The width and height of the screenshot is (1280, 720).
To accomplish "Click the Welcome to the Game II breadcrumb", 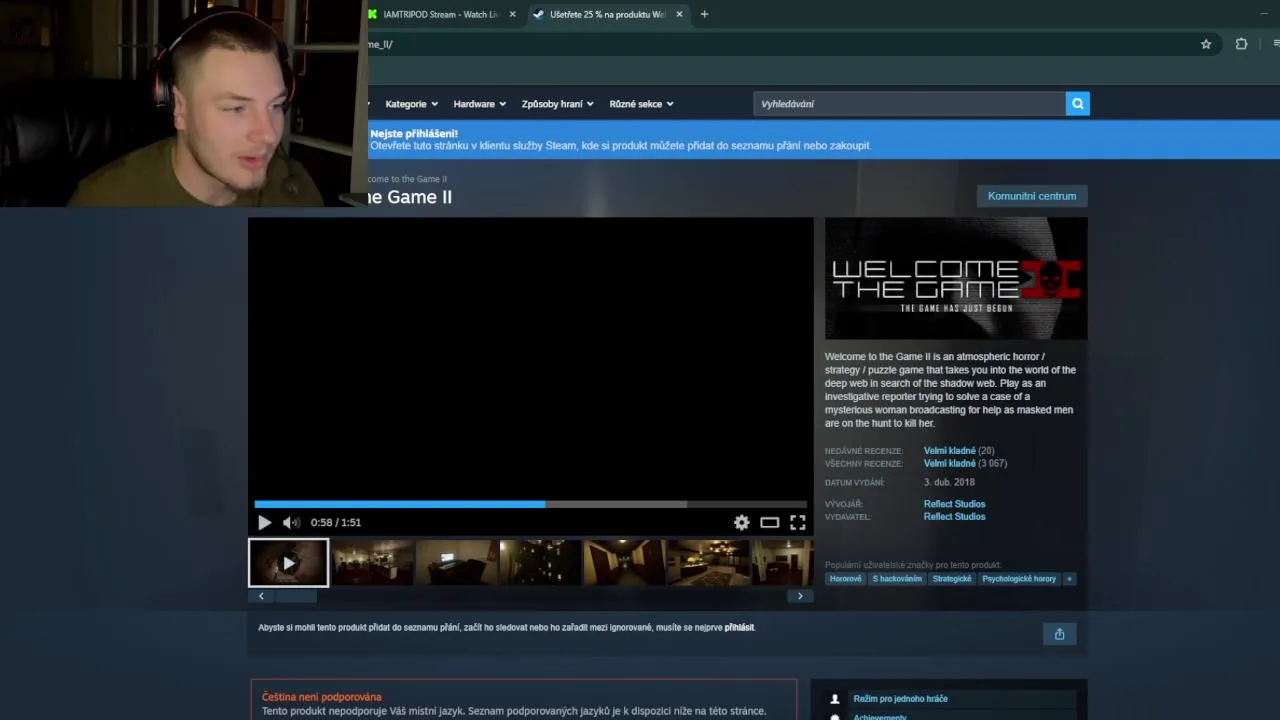I will (x=408, y=179).
